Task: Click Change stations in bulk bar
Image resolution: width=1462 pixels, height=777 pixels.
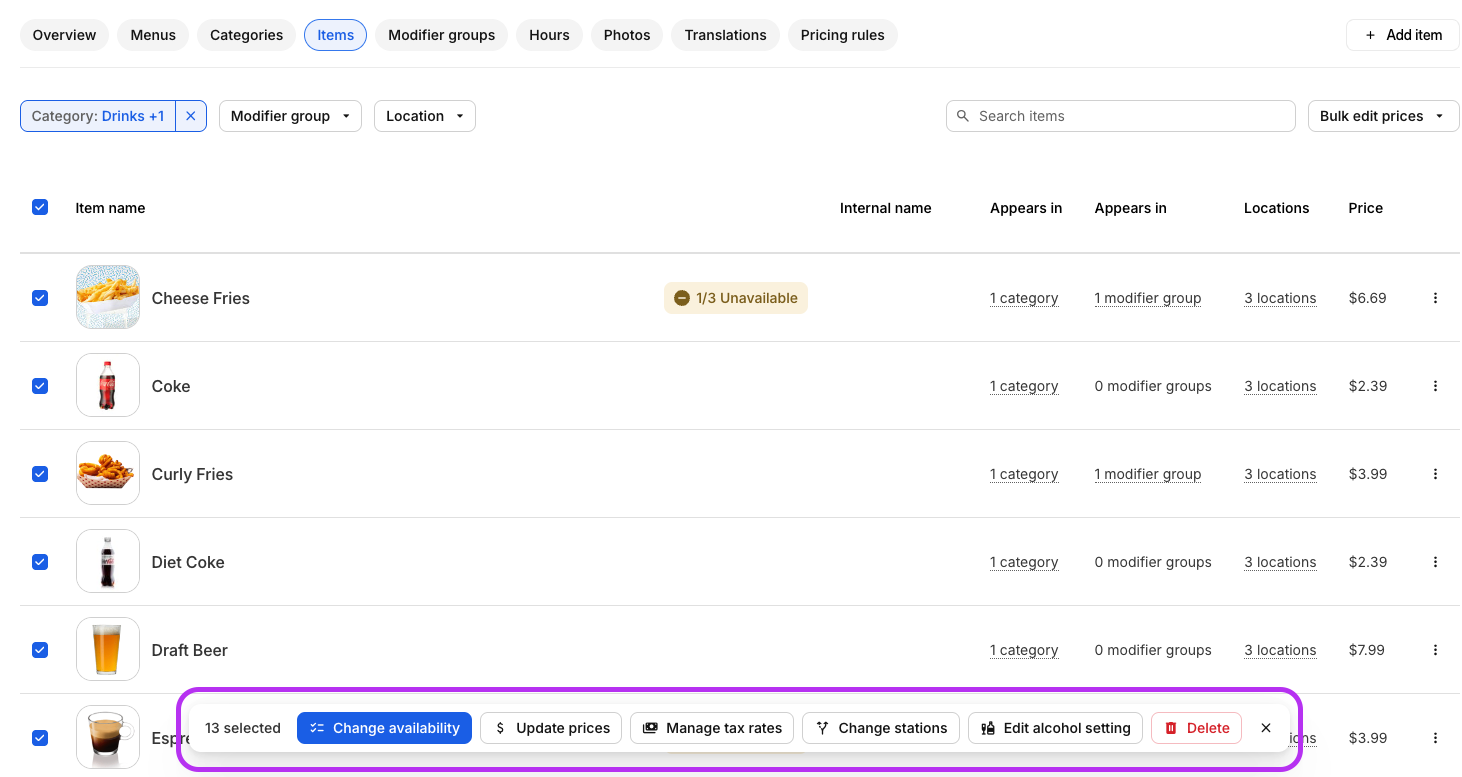Action: 880,728
